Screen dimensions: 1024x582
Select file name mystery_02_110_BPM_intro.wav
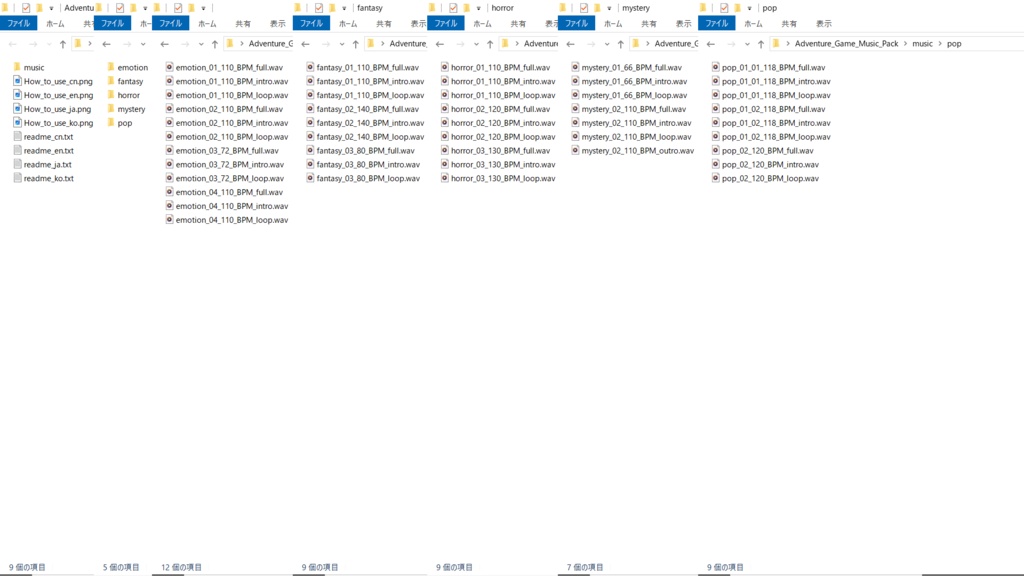[636, 123]
